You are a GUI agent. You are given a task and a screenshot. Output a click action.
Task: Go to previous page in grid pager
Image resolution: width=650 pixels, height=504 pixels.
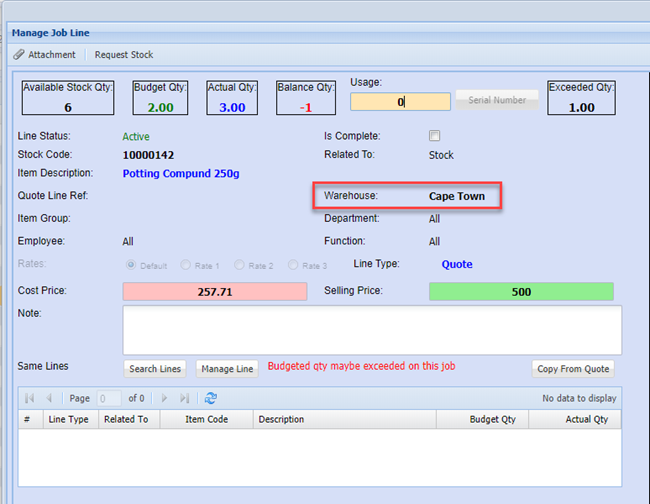(x=49, y=398)
